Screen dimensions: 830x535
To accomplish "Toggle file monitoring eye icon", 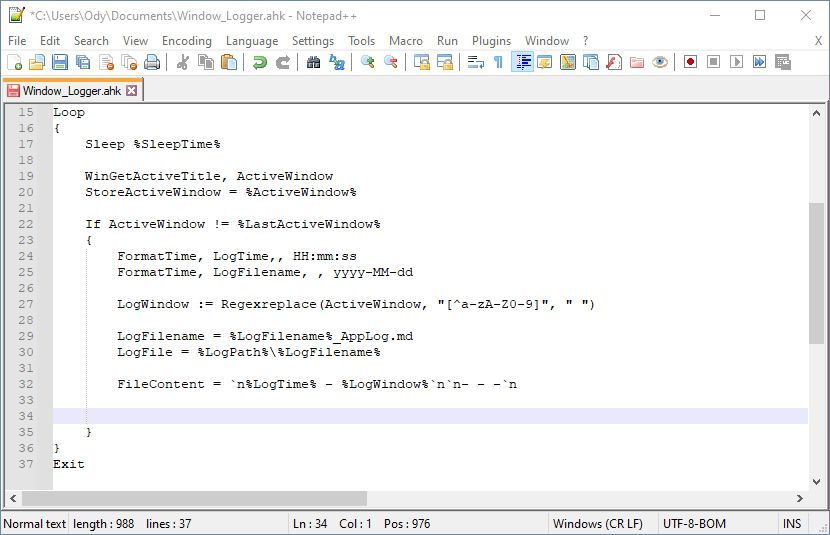I will (660, 62).
